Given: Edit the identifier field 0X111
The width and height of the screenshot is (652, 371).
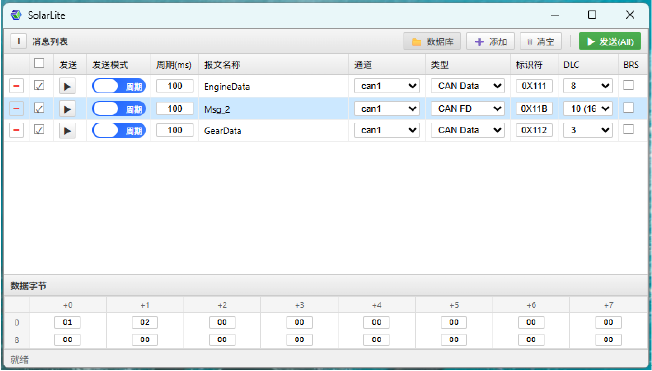Looking at the screenshot, I should point(534,86).
